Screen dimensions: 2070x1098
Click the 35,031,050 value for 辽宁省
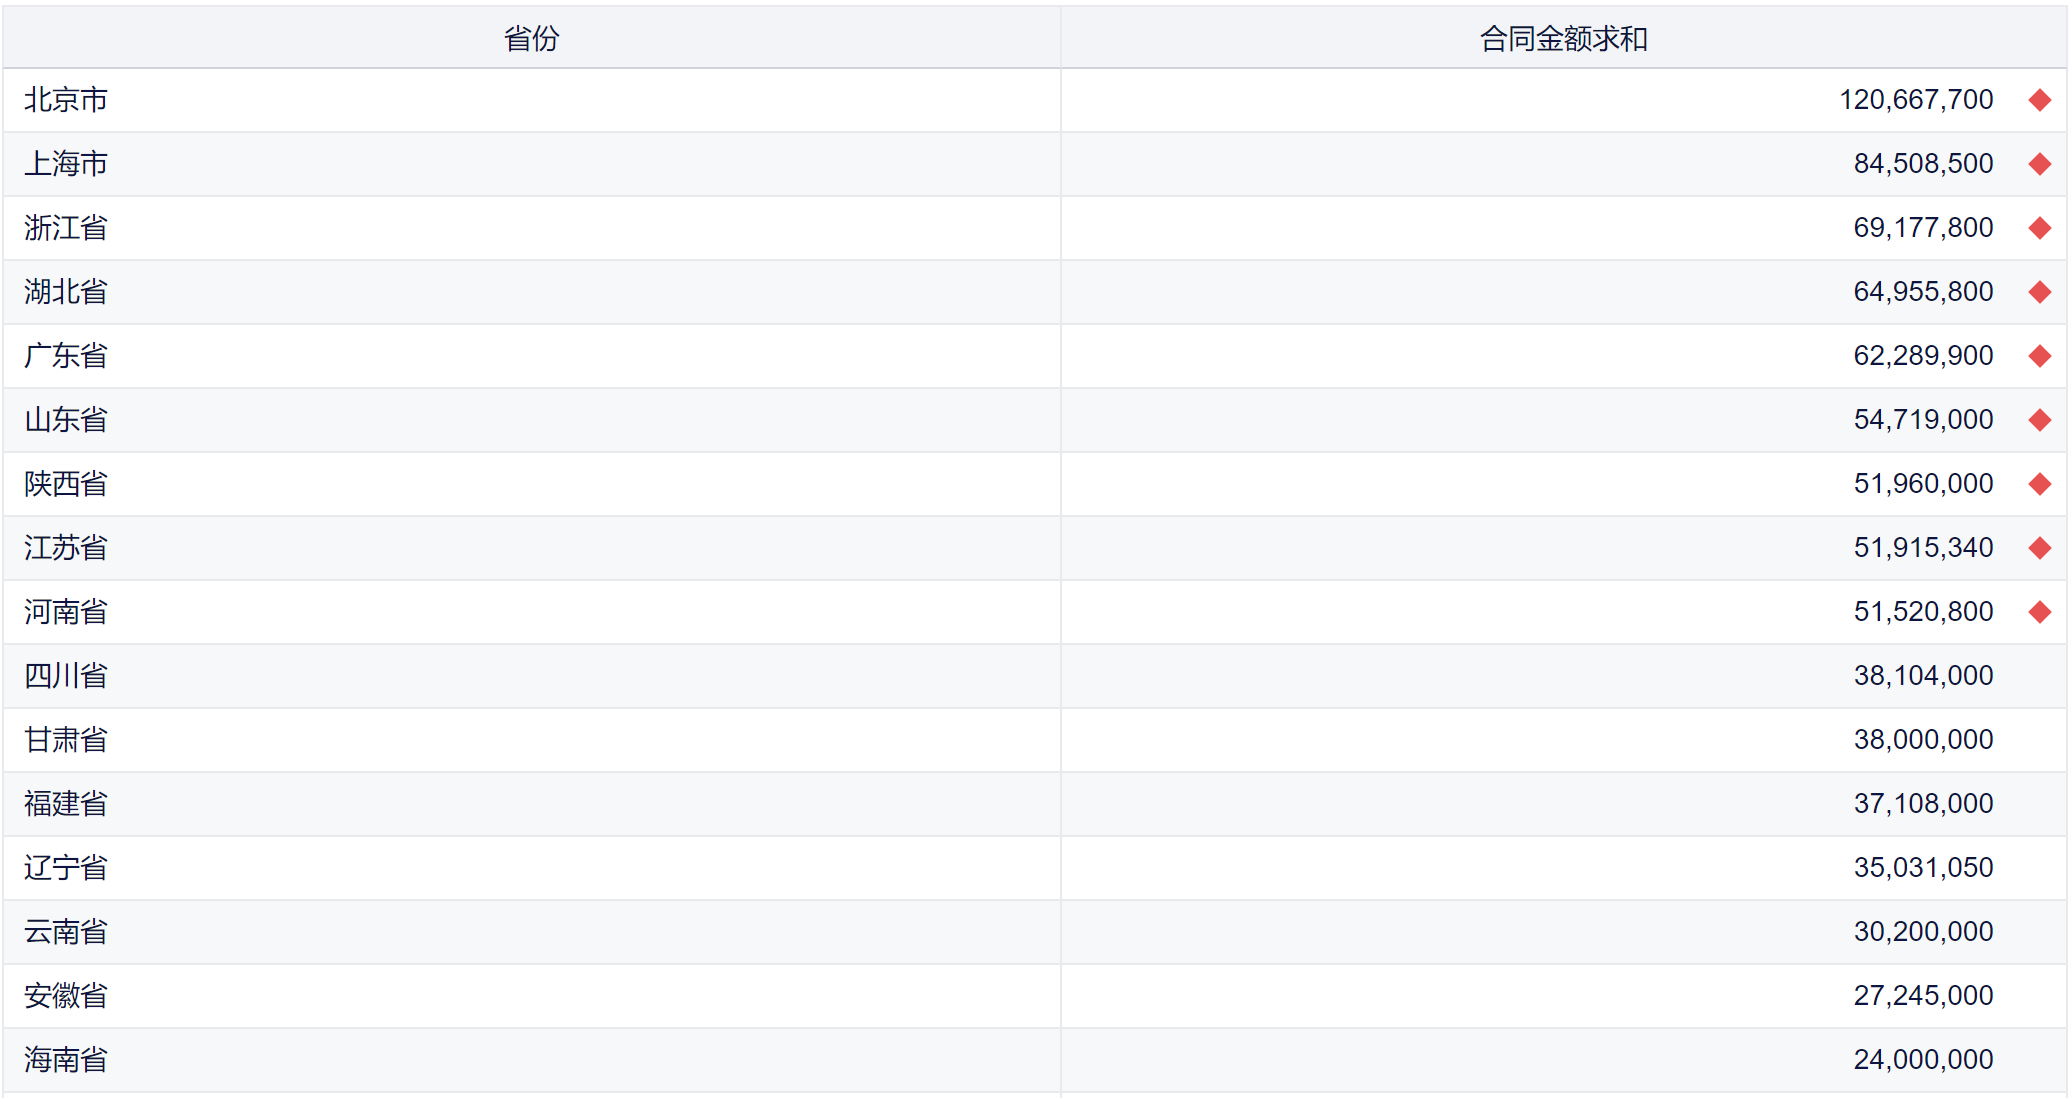[x=1922, y=868]
